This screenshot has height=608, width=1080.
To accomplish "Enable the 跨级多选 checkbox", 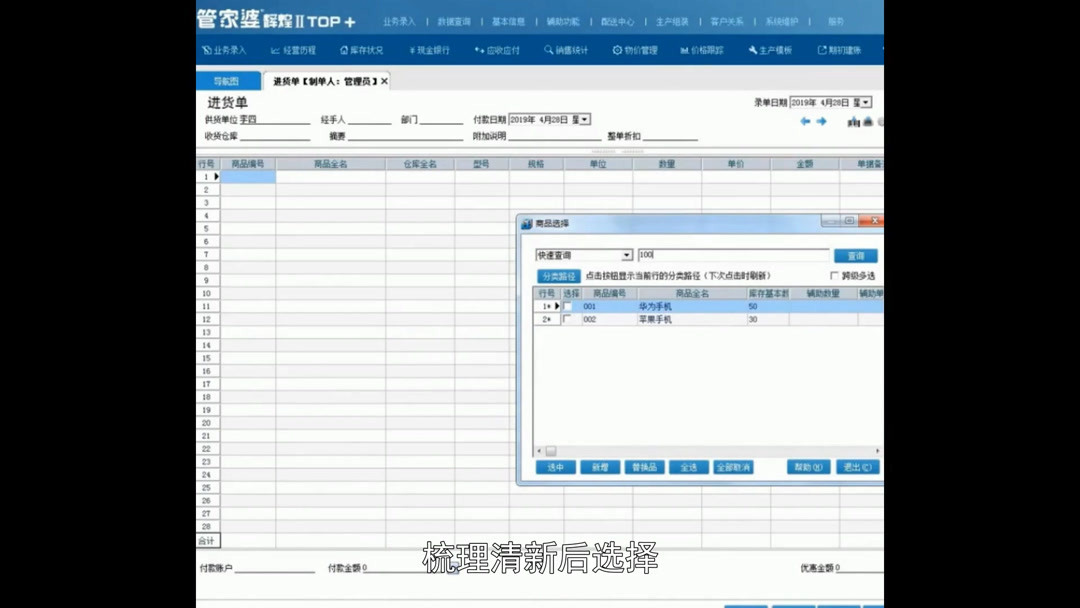I will point(833,275).
